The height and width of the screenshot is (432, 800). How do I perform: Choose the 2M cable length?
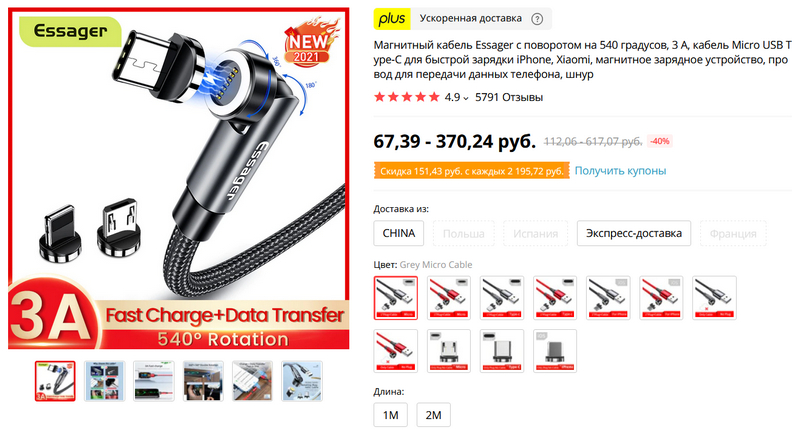point(433,415)
